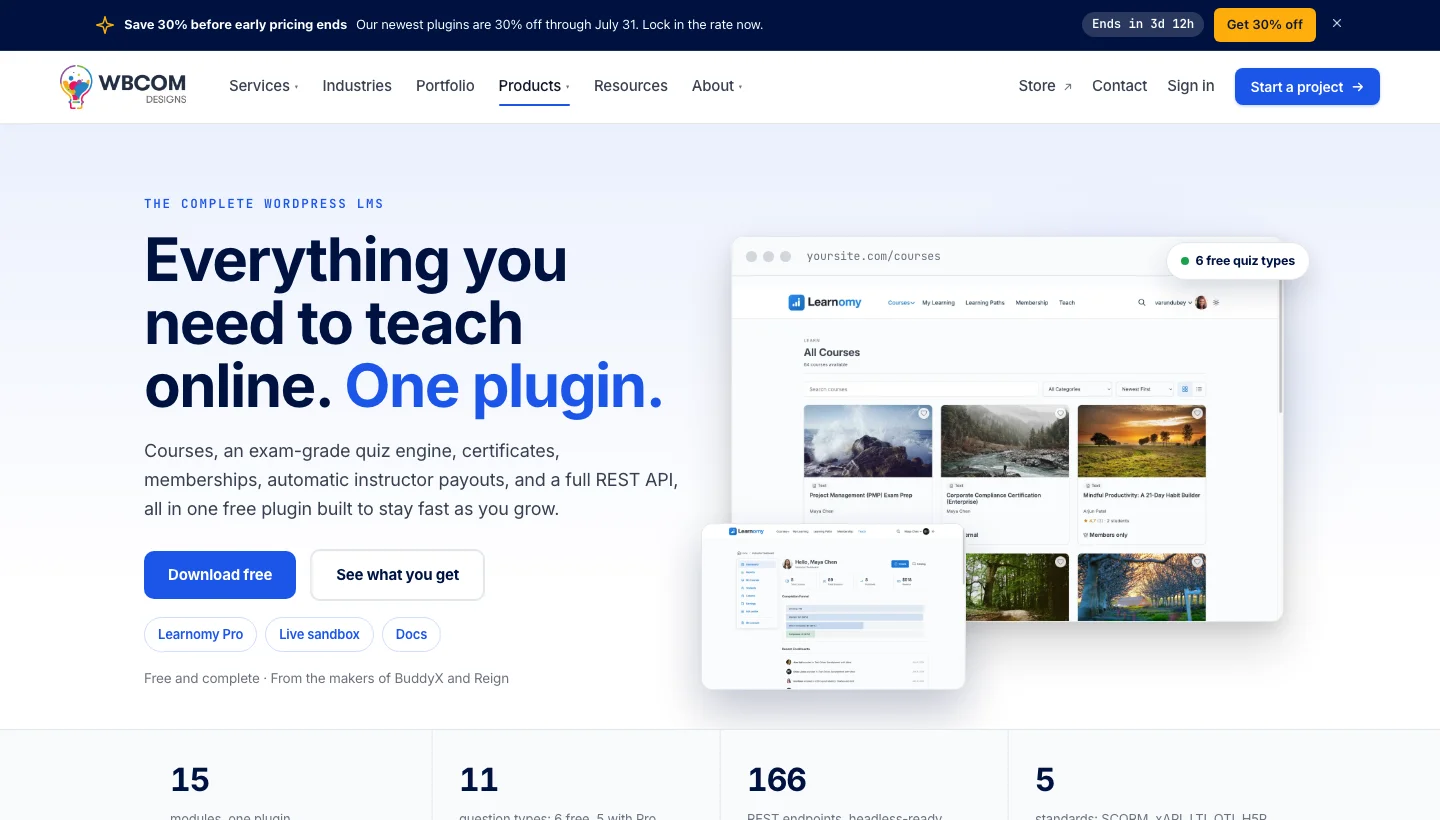This screenshot has height=820, width=1440.
Task: Click the user avatar next to varandubey
Action: [x=1201, y=302]
